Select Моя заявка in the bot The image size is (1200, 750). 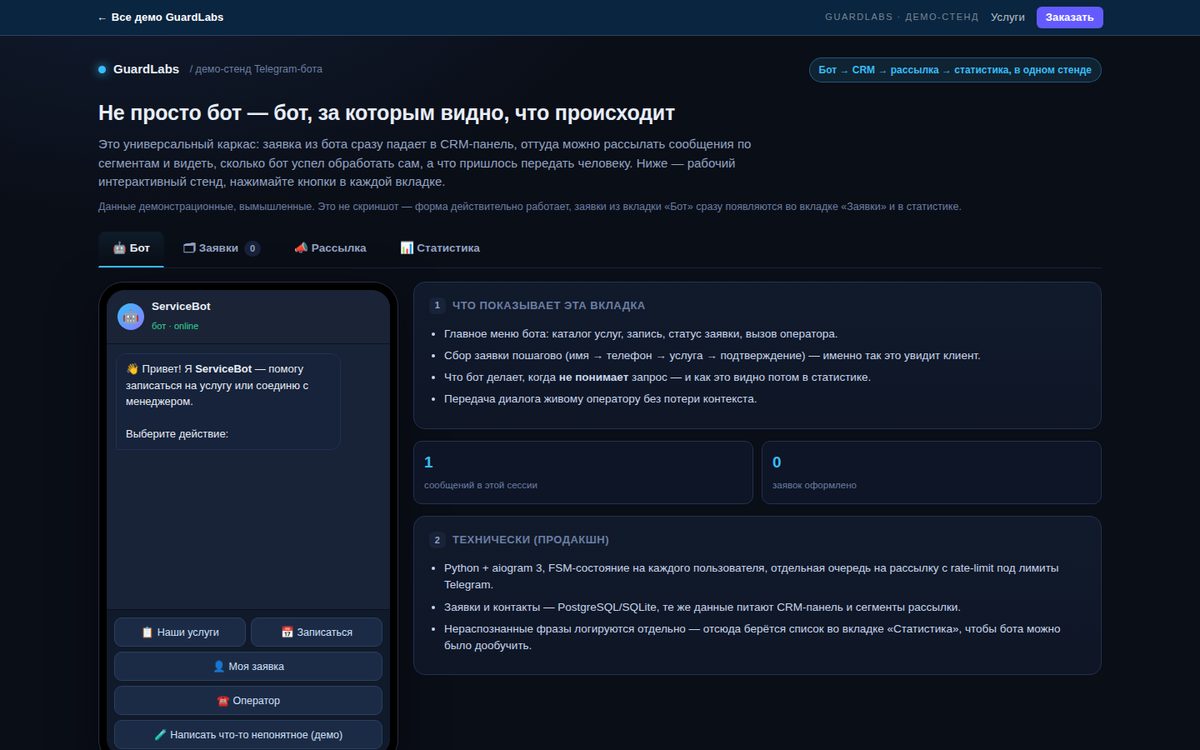coord(248,666)
